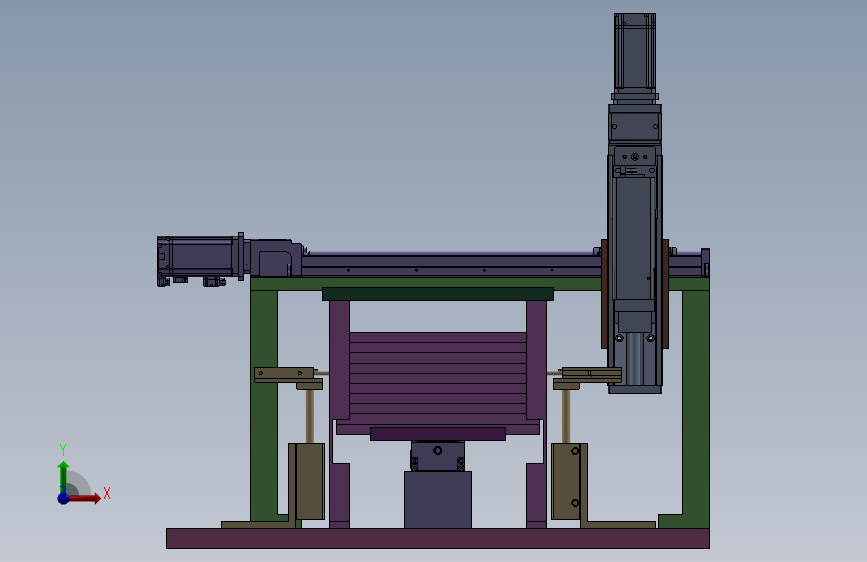Select the left olive clamp plate with two holes
The image size is (867, 562).
pyautogui.click(x=284, y=373)
